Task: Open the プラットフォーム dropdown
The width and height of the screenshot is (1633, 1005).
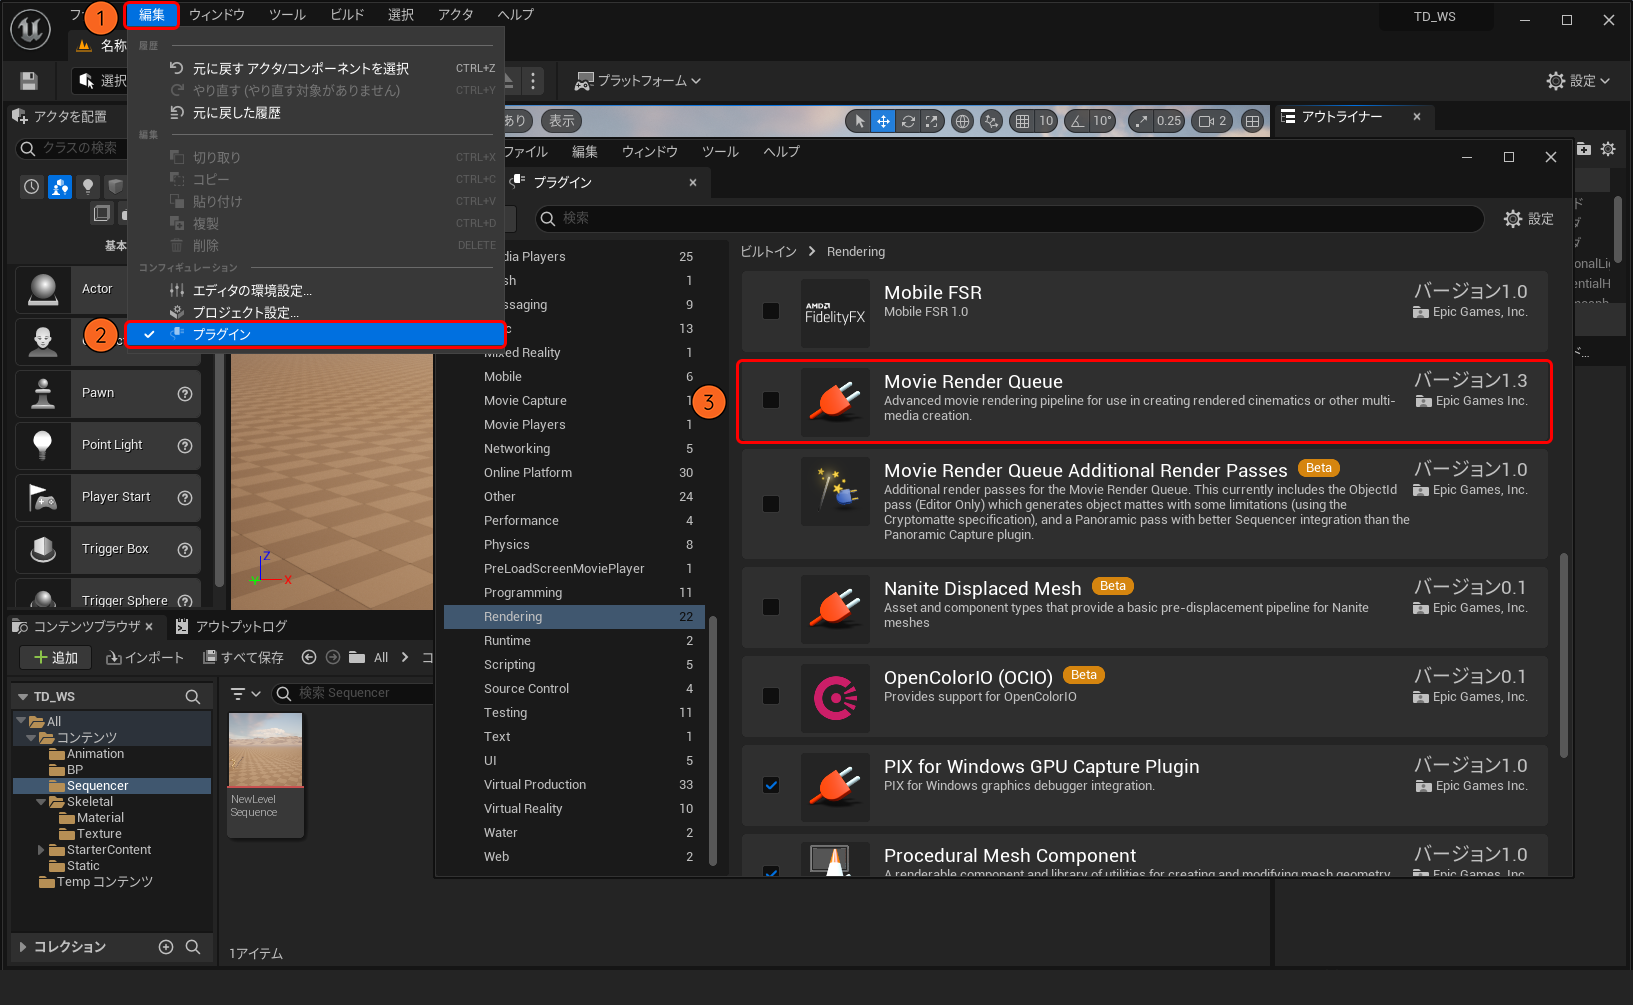Action: 639,81
